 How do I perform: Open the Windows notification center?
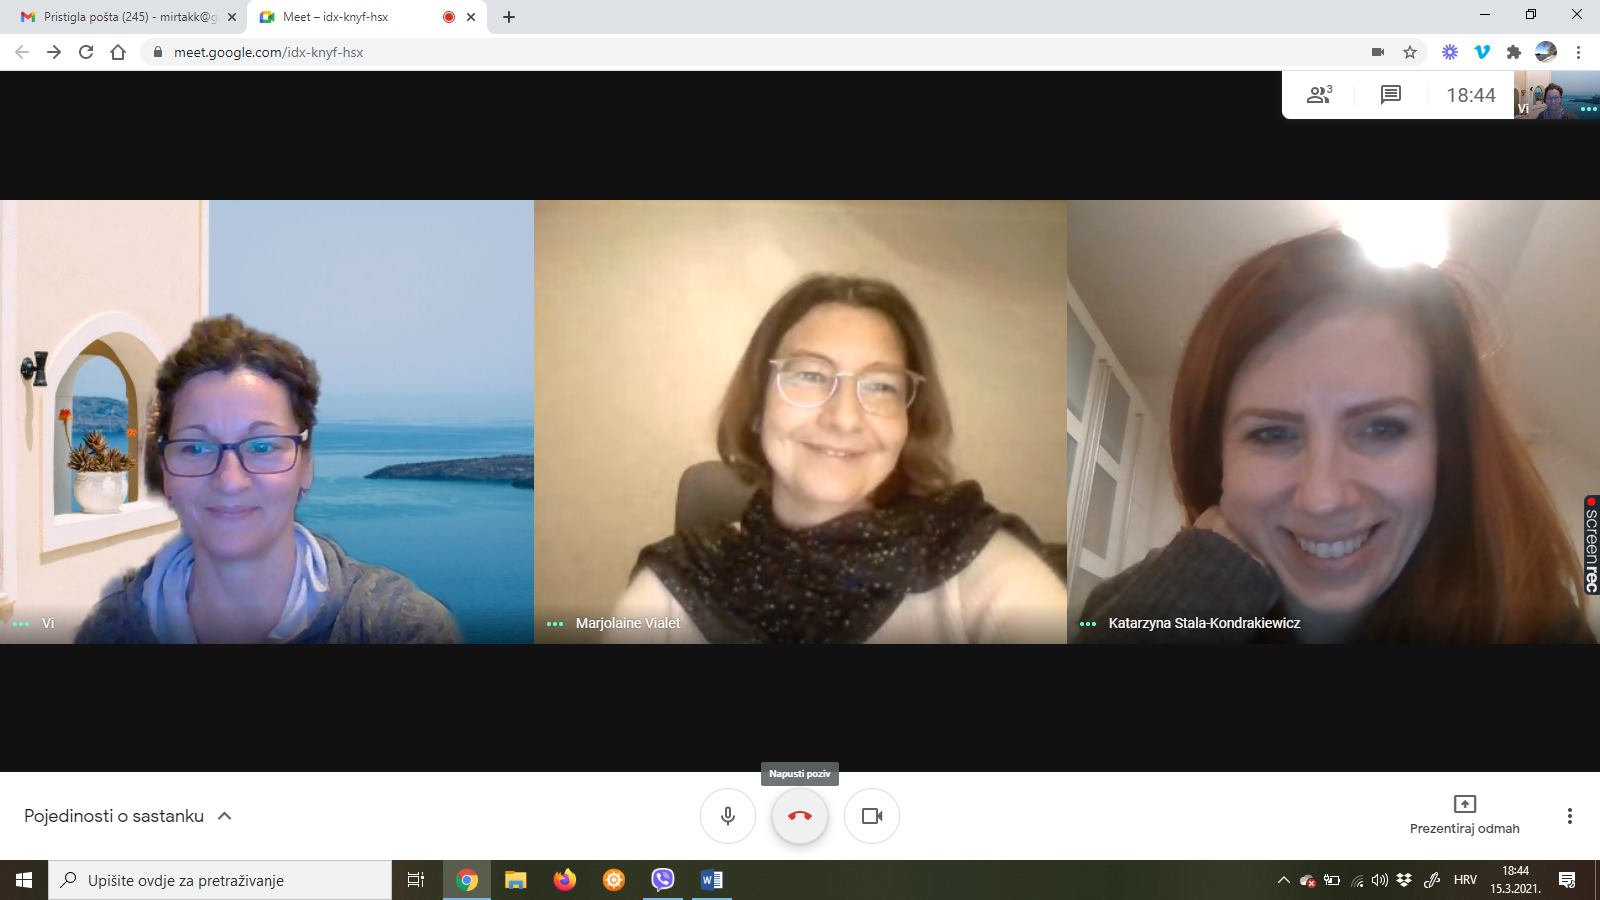(1567, 880)
